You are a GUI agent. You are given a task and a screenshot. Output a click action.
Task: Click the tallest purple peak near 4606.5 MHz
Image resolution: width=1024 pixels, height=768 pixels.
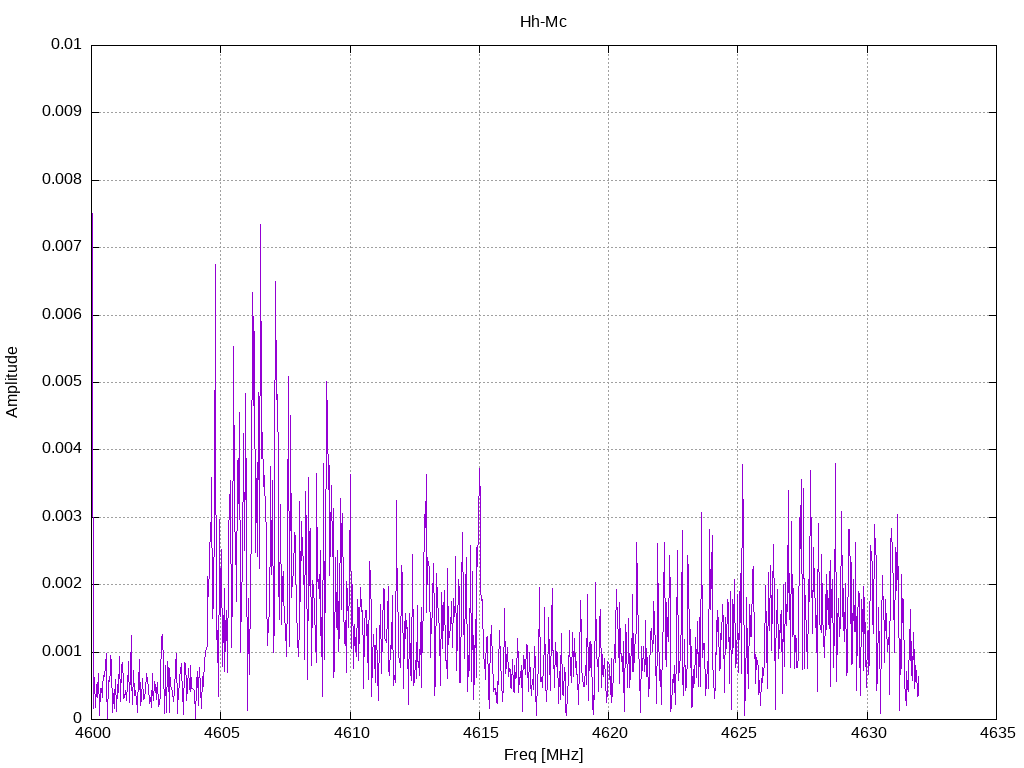[260, 226]
